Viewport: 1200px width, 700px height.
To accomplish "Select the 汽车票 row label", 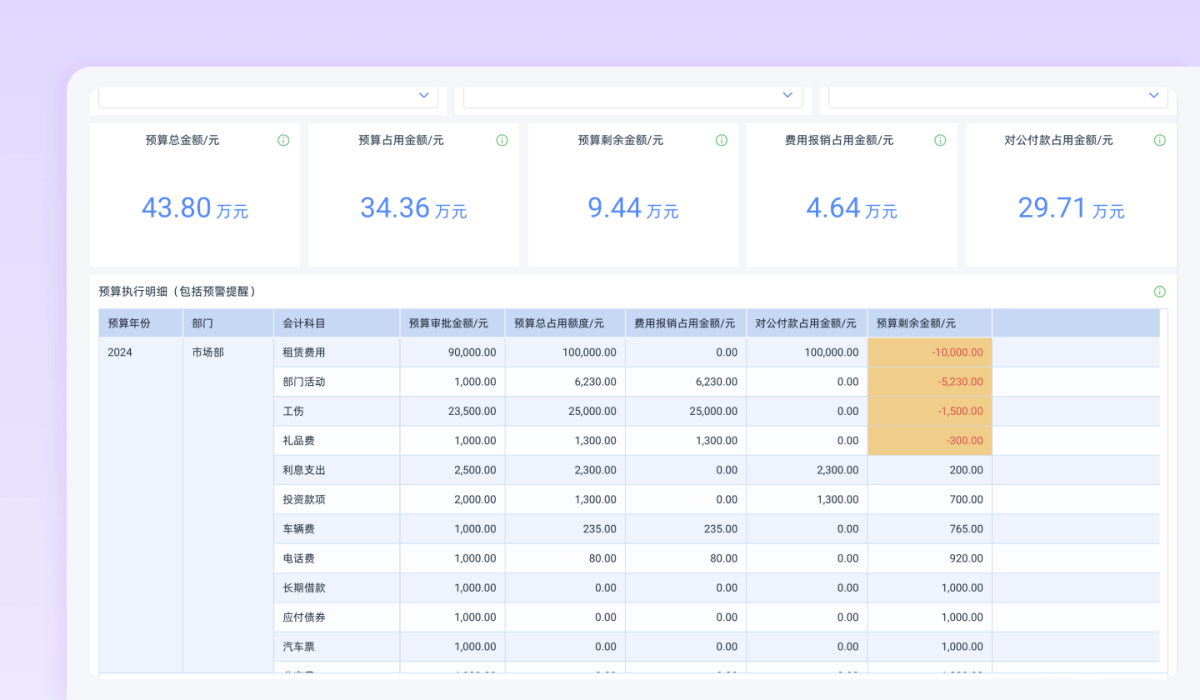I will tap(299, 646).
